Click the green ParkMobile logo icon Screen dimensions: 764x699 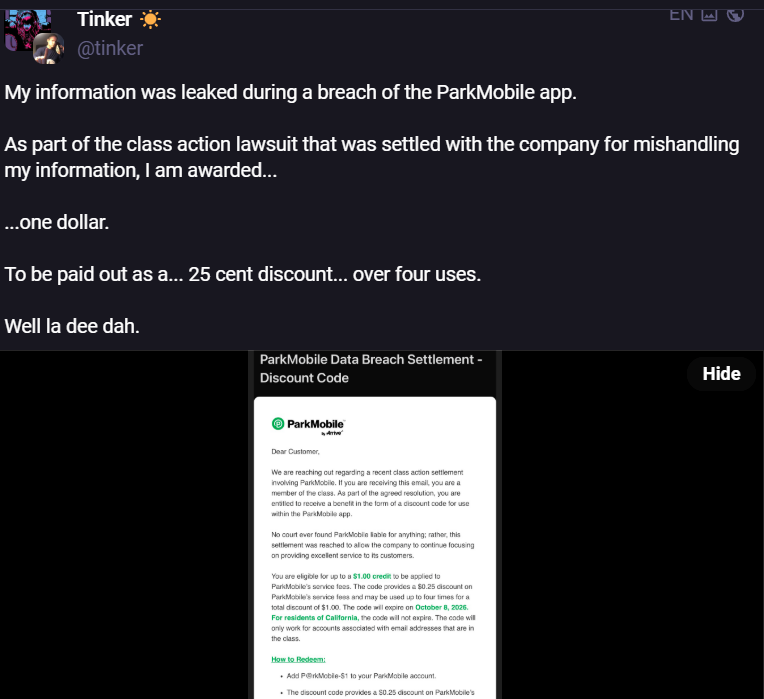[x=278, y=424]
